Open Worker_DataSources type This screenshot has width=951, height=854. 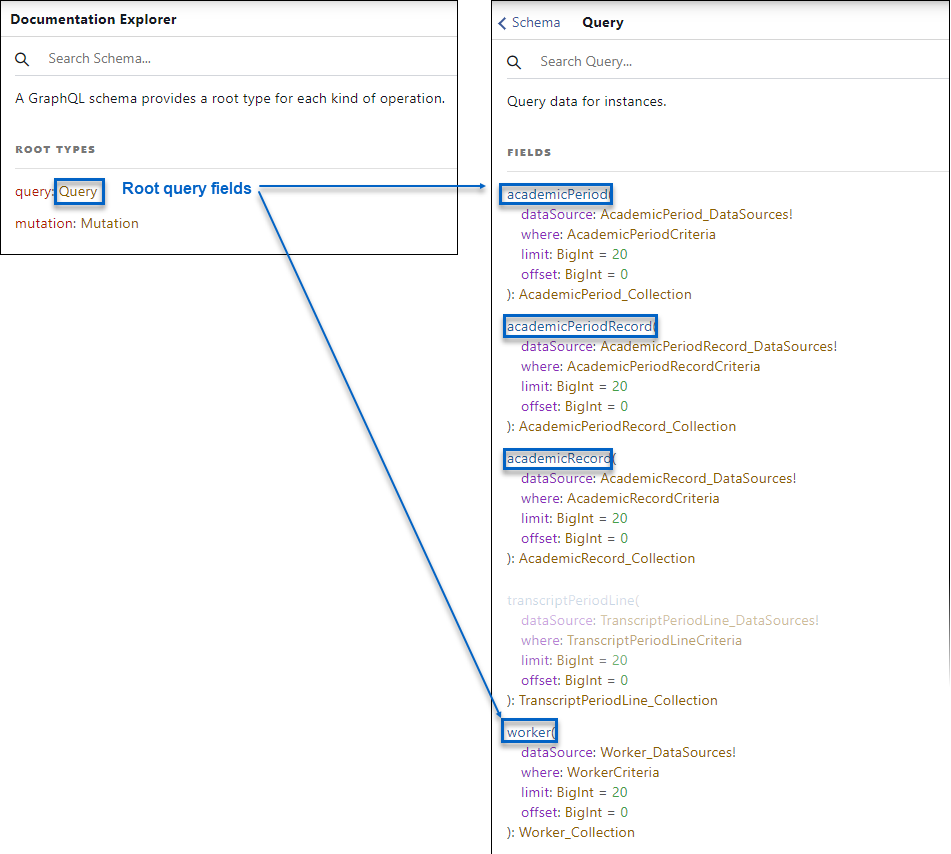[x=668, y=753]
